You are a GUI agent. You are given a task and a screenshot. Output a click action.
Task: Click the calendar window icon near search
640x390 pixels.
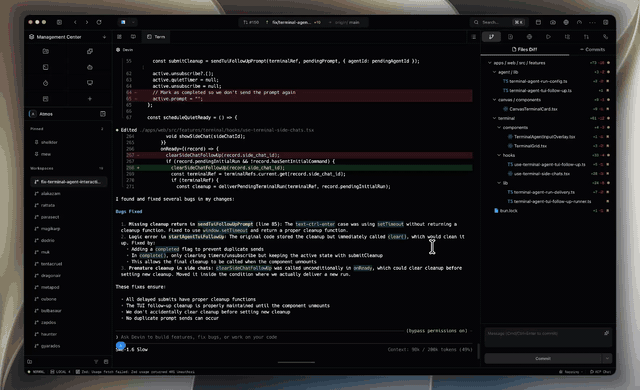coord(538,22)
